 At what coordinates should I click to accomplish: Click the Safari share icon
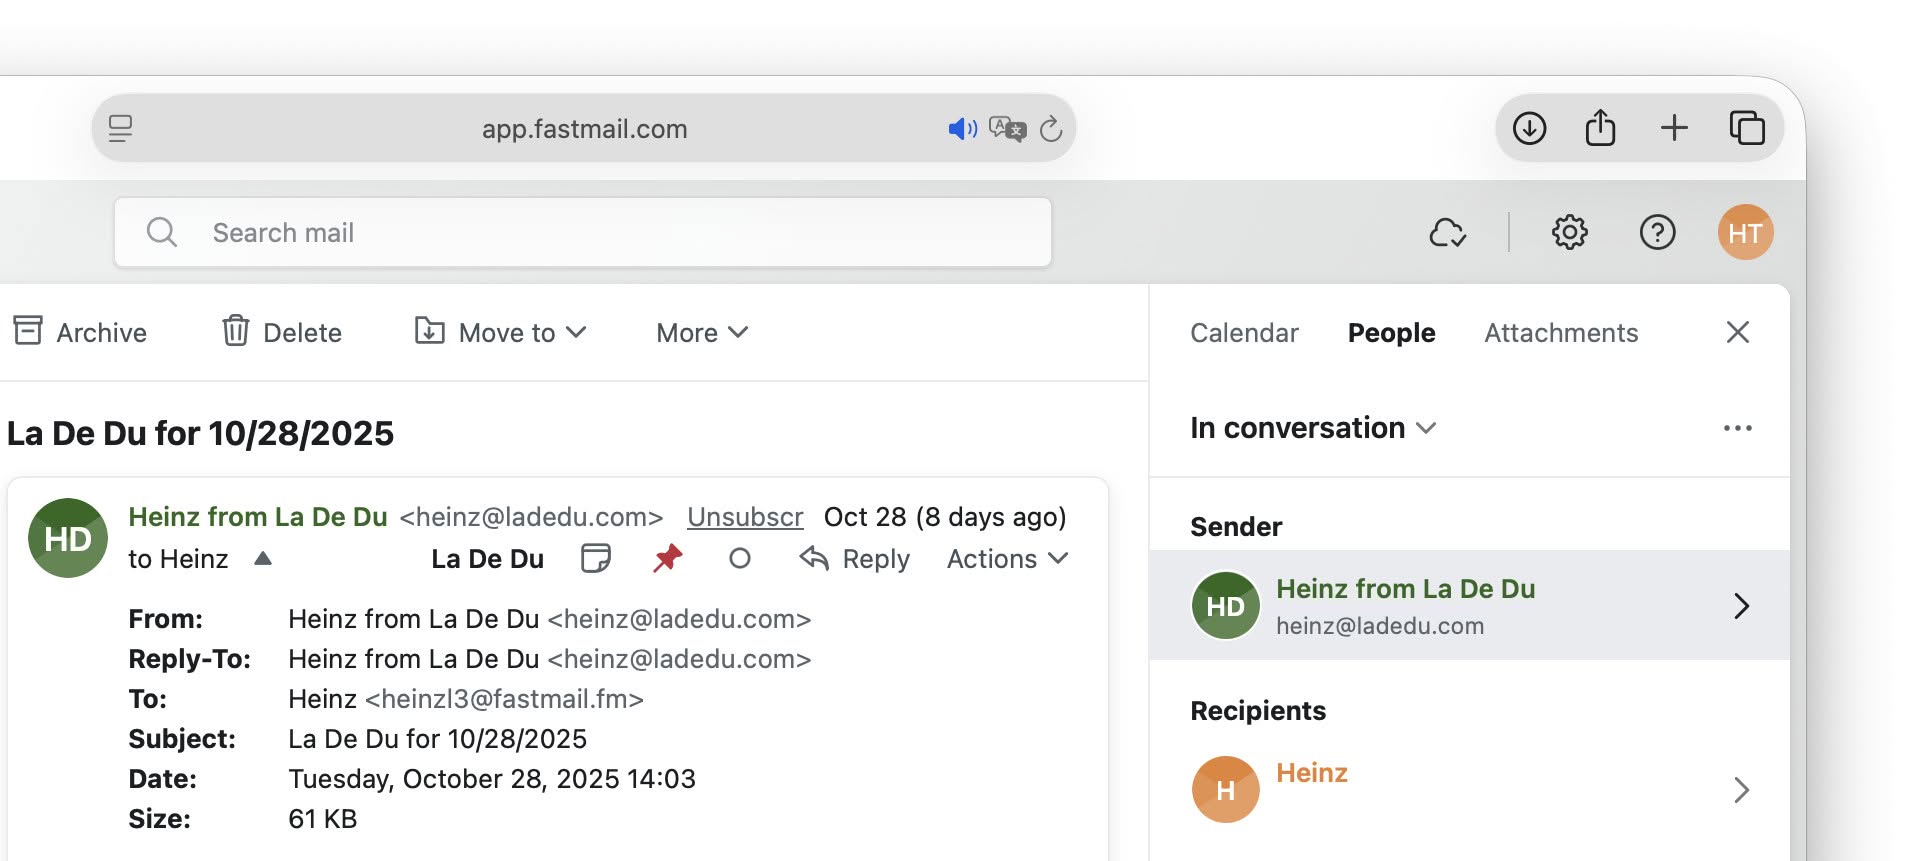(x=1600, y=127)
